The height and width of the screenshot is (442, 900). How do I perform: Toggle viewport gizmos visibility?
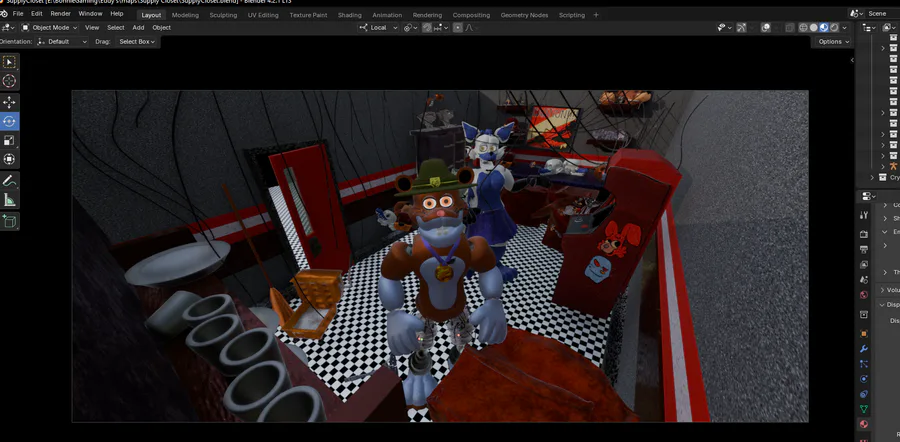tap(741, 28)
